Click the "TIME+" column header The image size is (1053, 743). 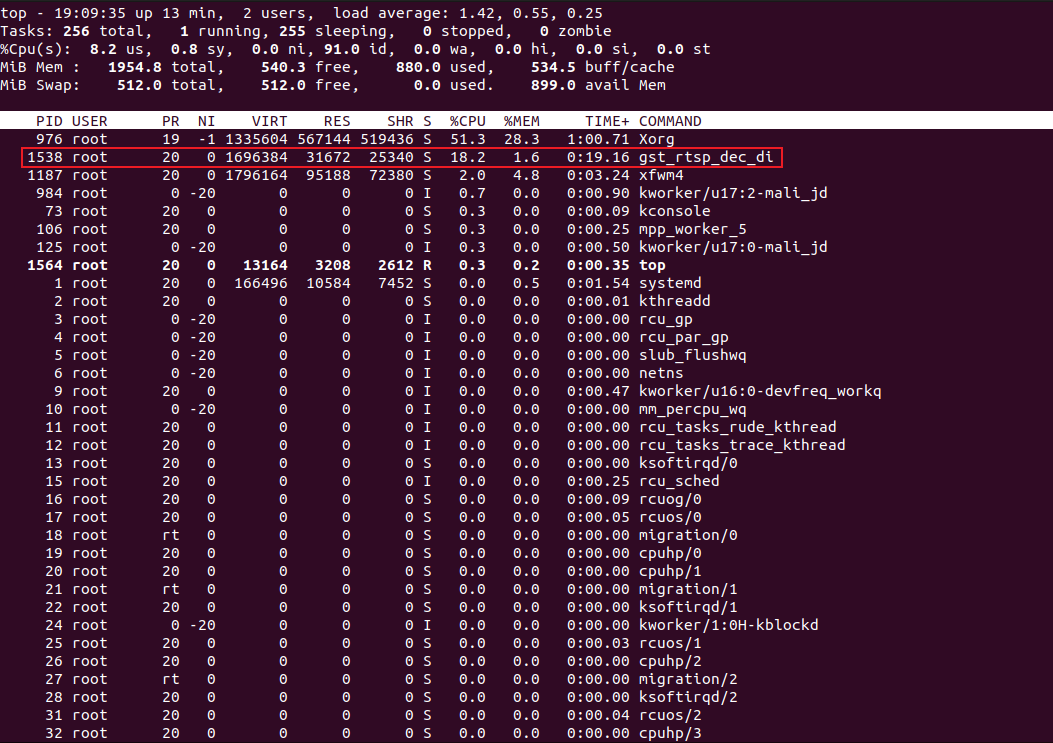607,121
